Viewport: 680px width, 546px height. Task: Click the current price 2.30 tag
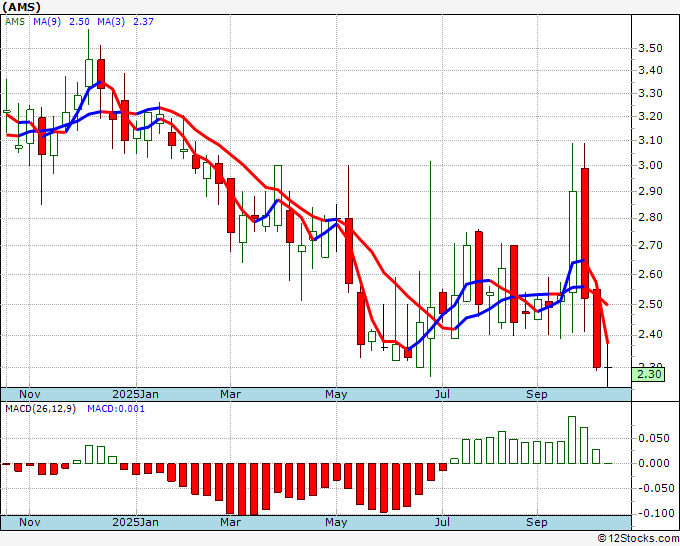(648, 374)
